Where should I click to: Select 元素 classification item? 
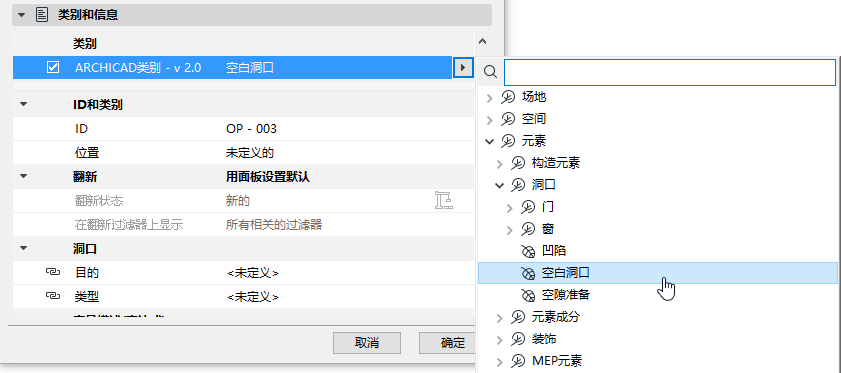click(534, 141)
